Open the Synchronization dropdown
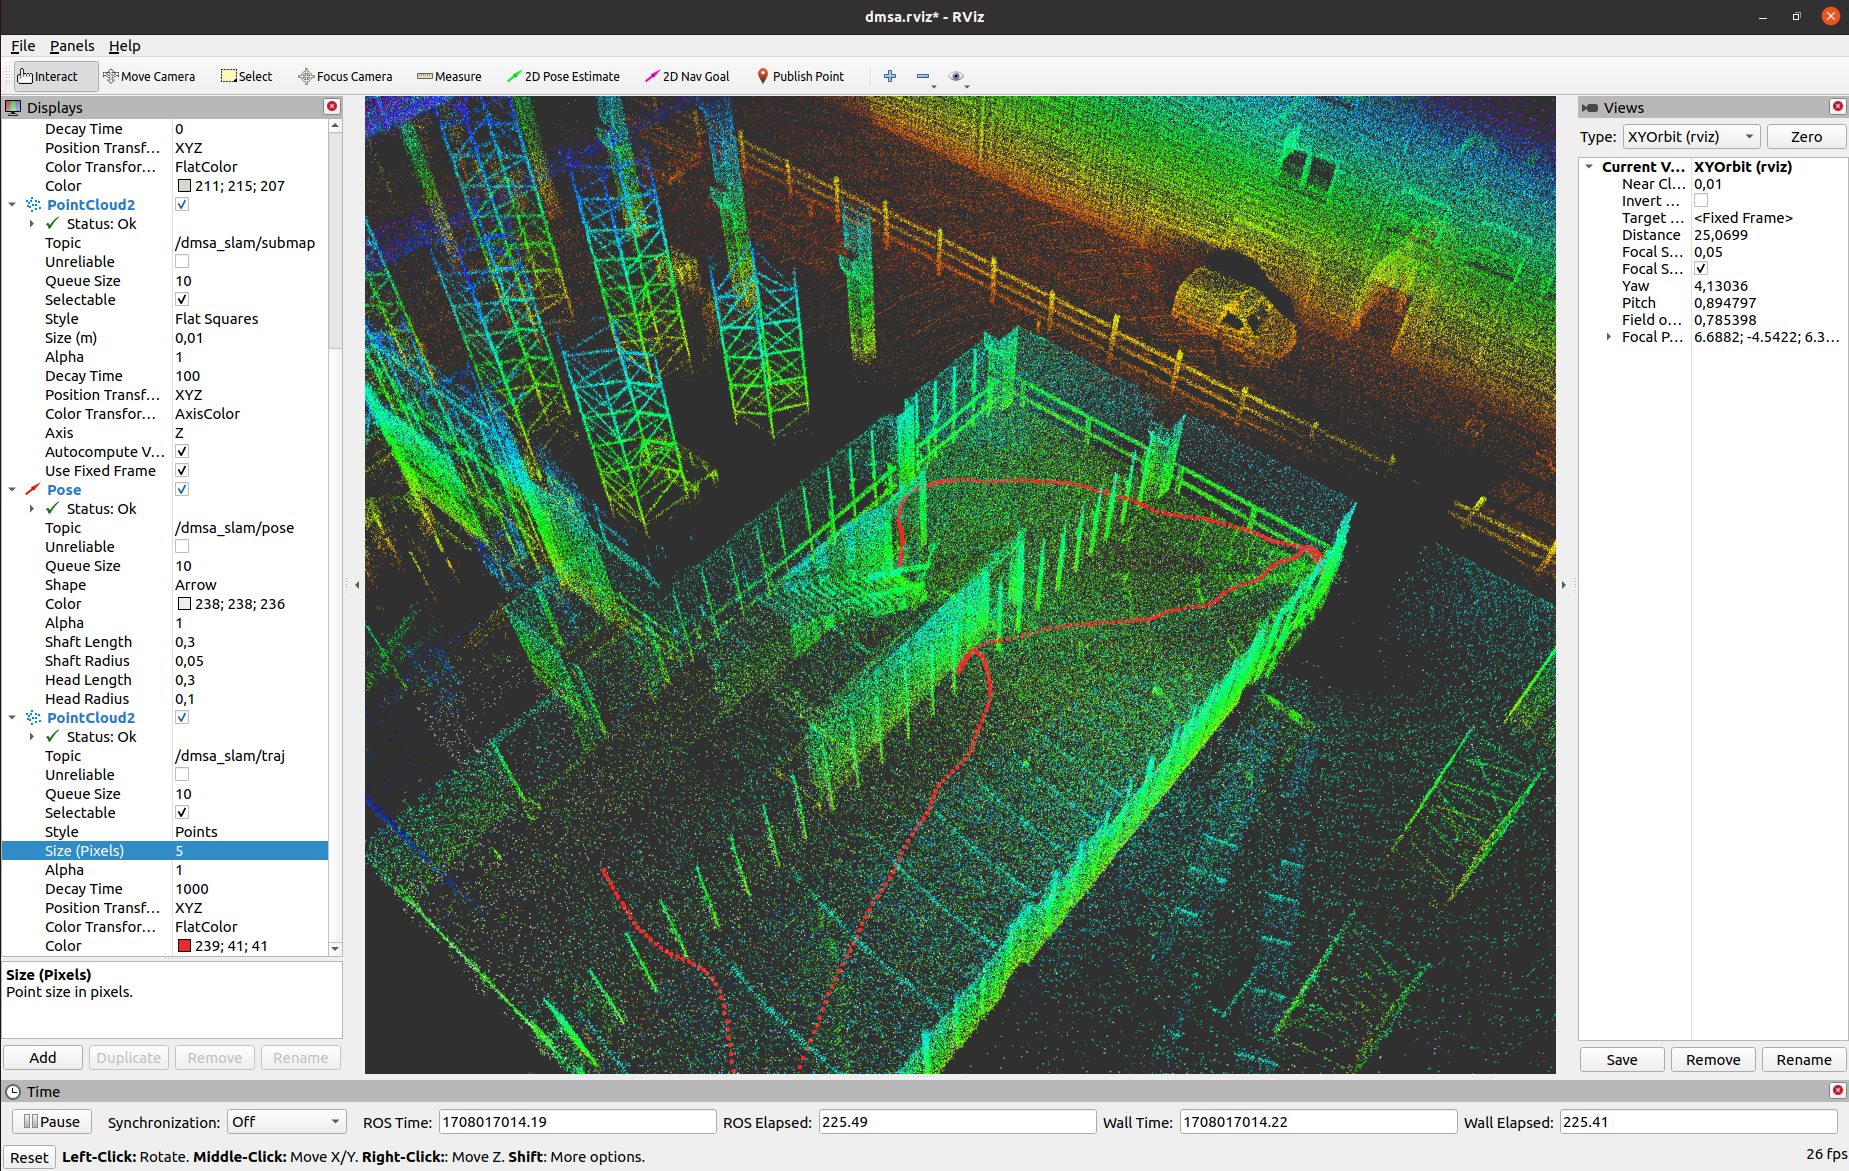Image resolution: width=1849 pixels, height=1171 pixels. (287, 1122)
